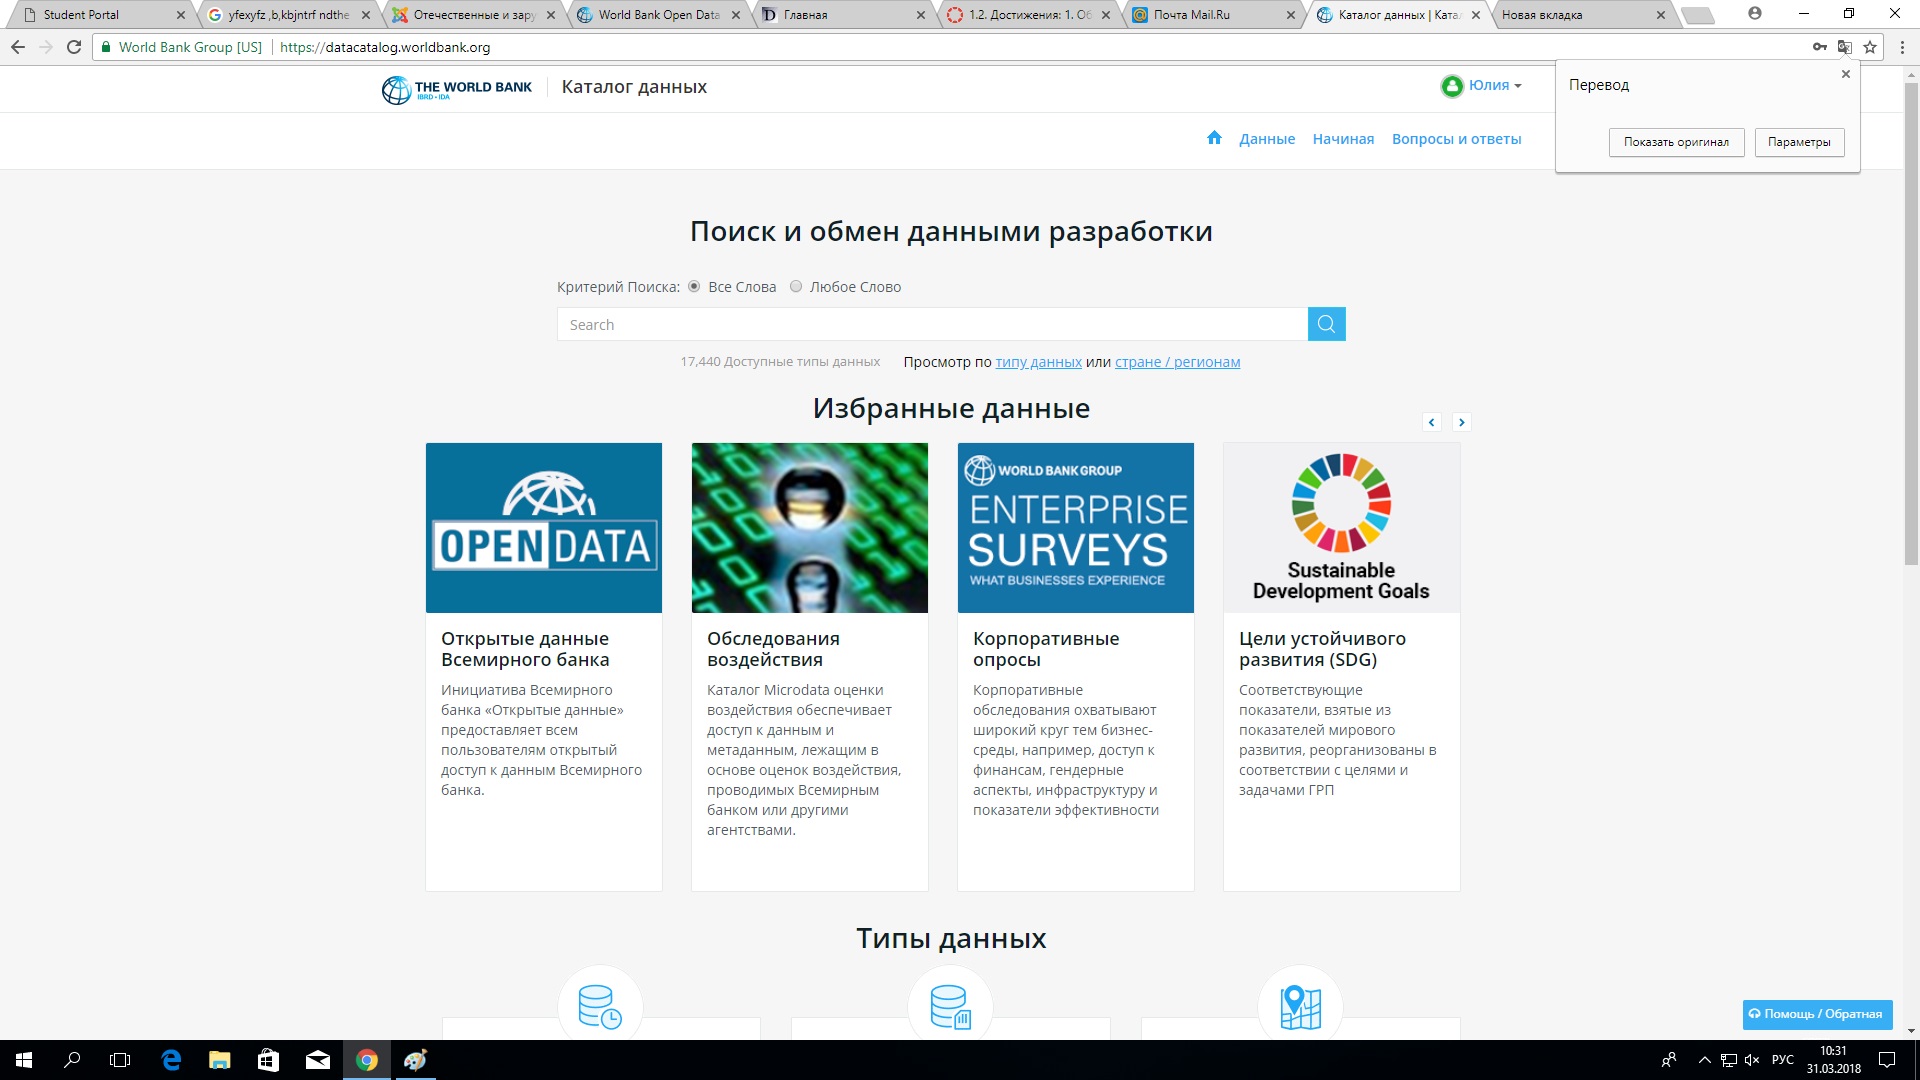Bookmark page with the star icon
Screen dimensions: 1920x1080
(1870, 47)
